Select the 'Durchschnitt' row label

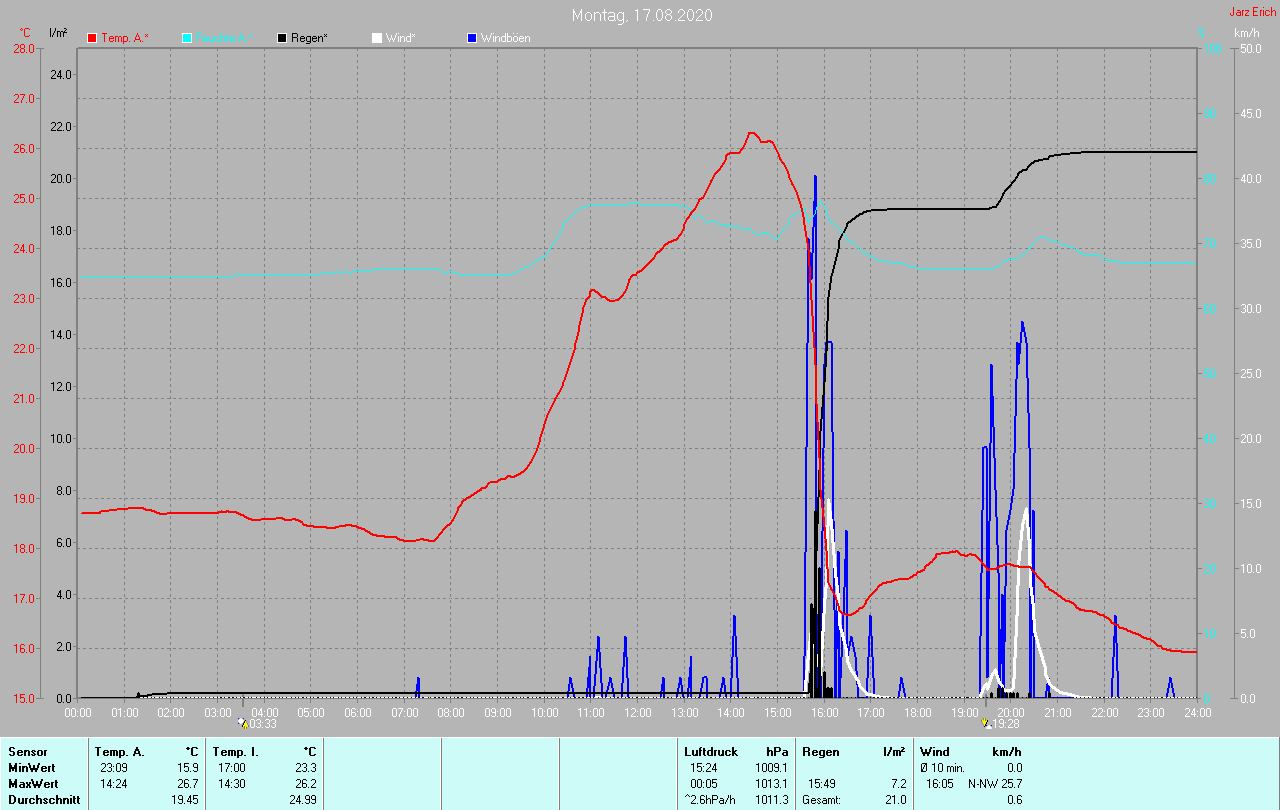click(42, 799)
